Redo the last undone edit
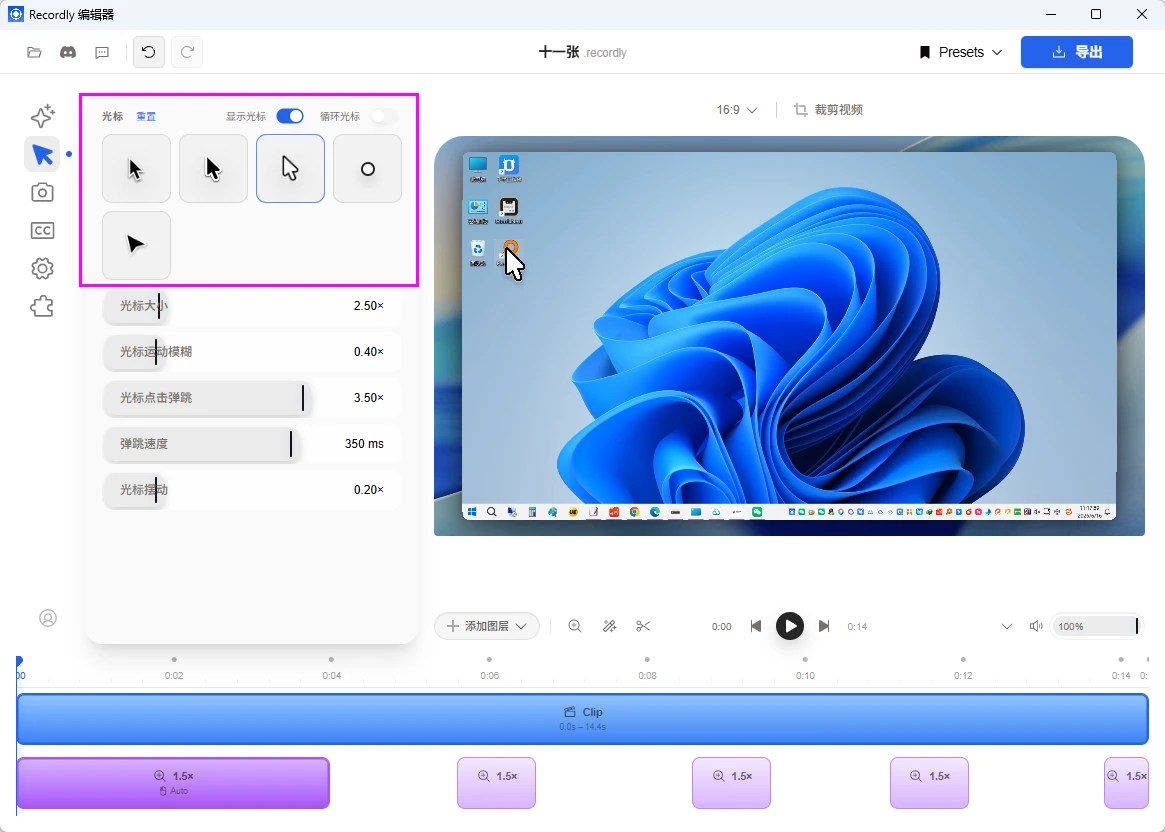This screenshot has width=1165, height=832. point(187,52)
